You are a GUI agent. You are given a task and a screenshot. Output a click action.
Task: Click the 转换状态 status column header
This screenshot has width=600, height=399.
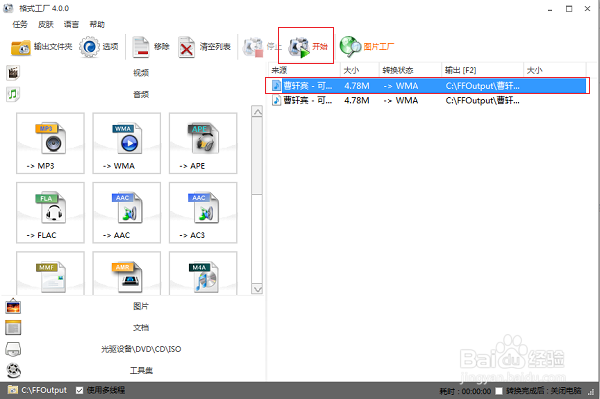[410, 70]
